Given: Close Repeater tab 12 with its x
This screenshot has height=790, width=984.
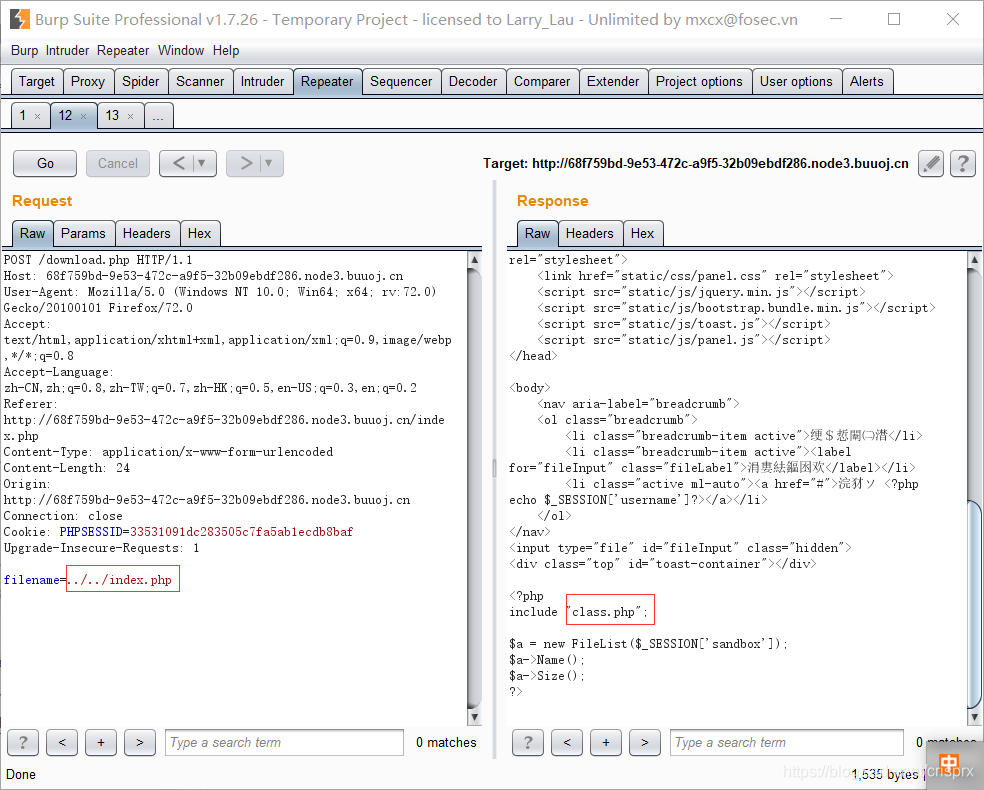Looking at the screenshot, I should tap(83, 117).
